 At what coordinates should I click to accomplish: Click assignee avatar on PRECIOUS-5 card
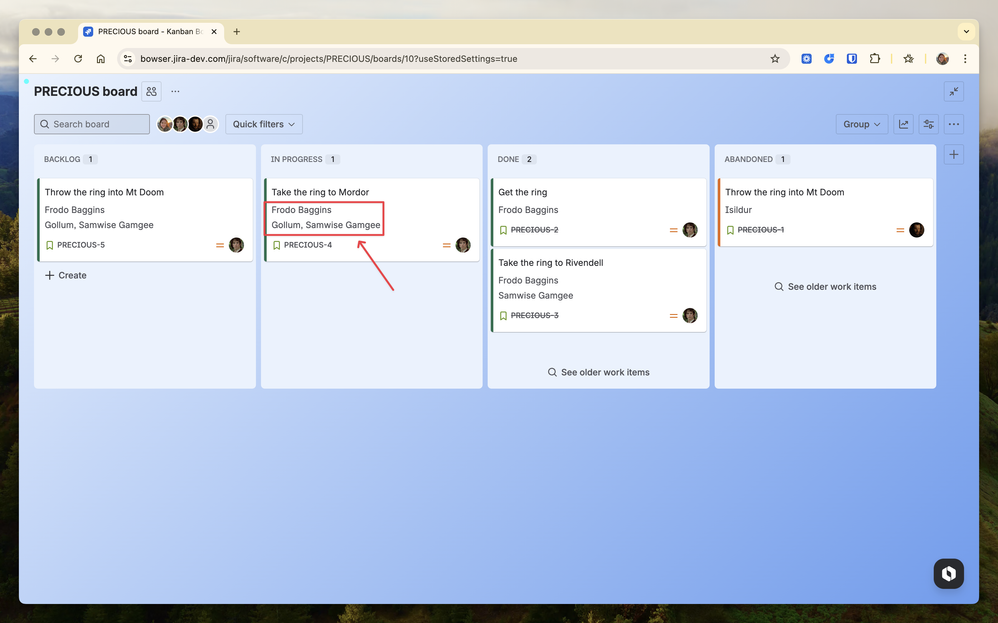coord(236,245)
